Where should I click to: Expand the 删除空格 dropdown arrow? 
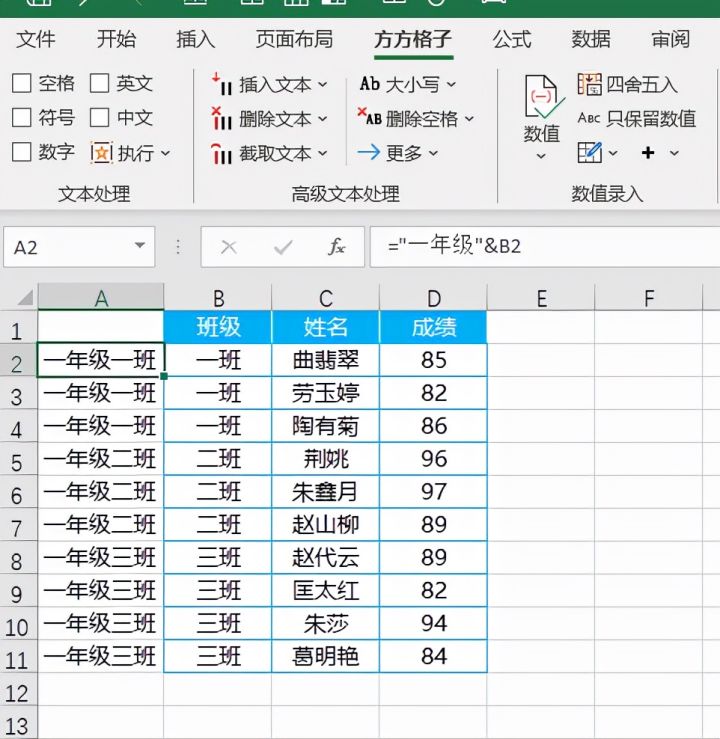click(x=469, y=118)
